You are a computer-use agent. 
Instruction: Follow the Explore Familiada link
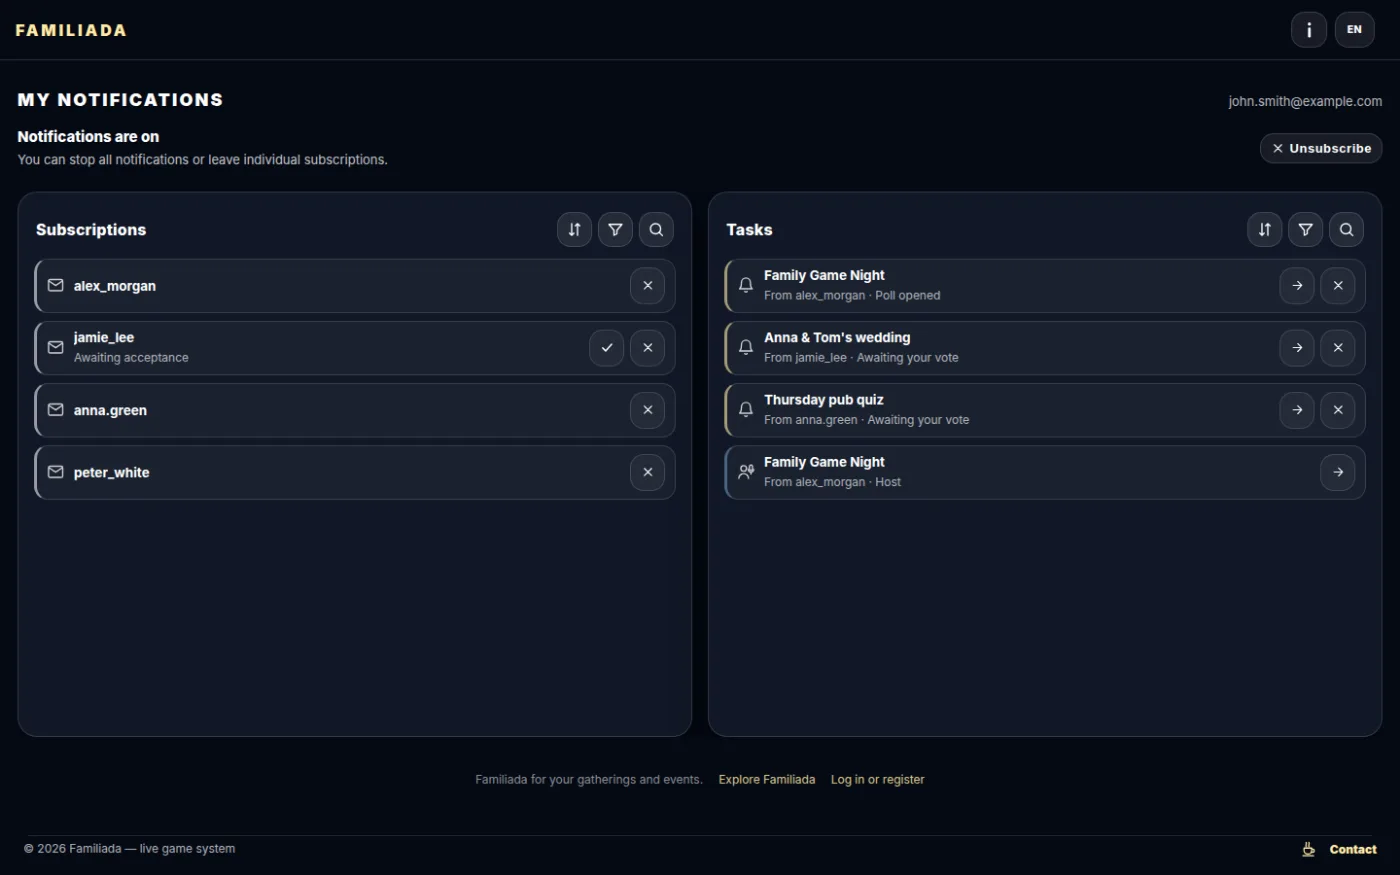pyautogui.click(x=767, y=780)
